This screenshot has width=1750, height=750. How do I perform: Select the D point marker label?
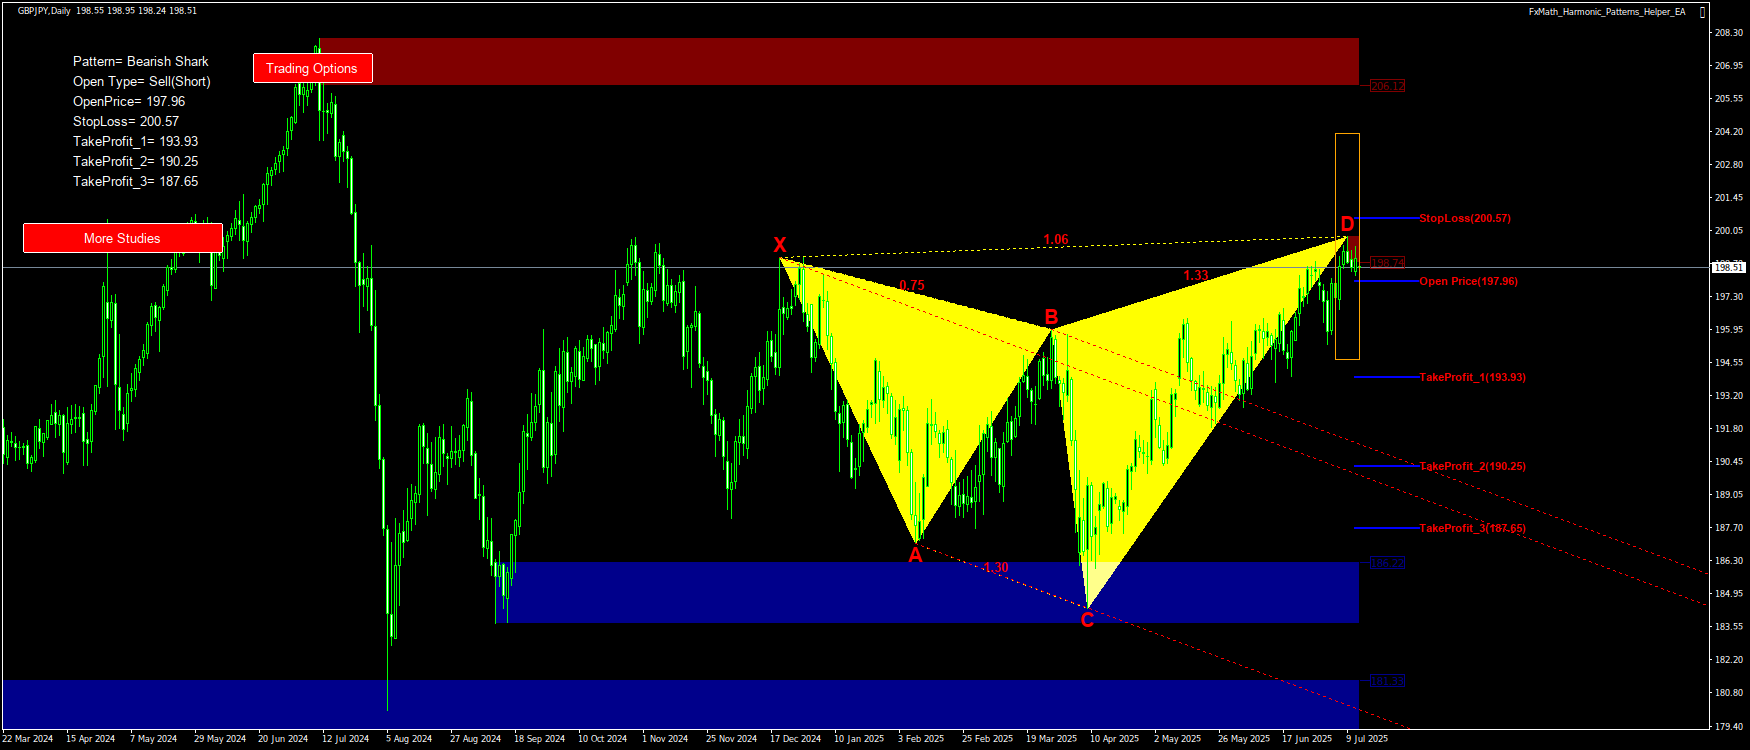tap(1347, 224)
